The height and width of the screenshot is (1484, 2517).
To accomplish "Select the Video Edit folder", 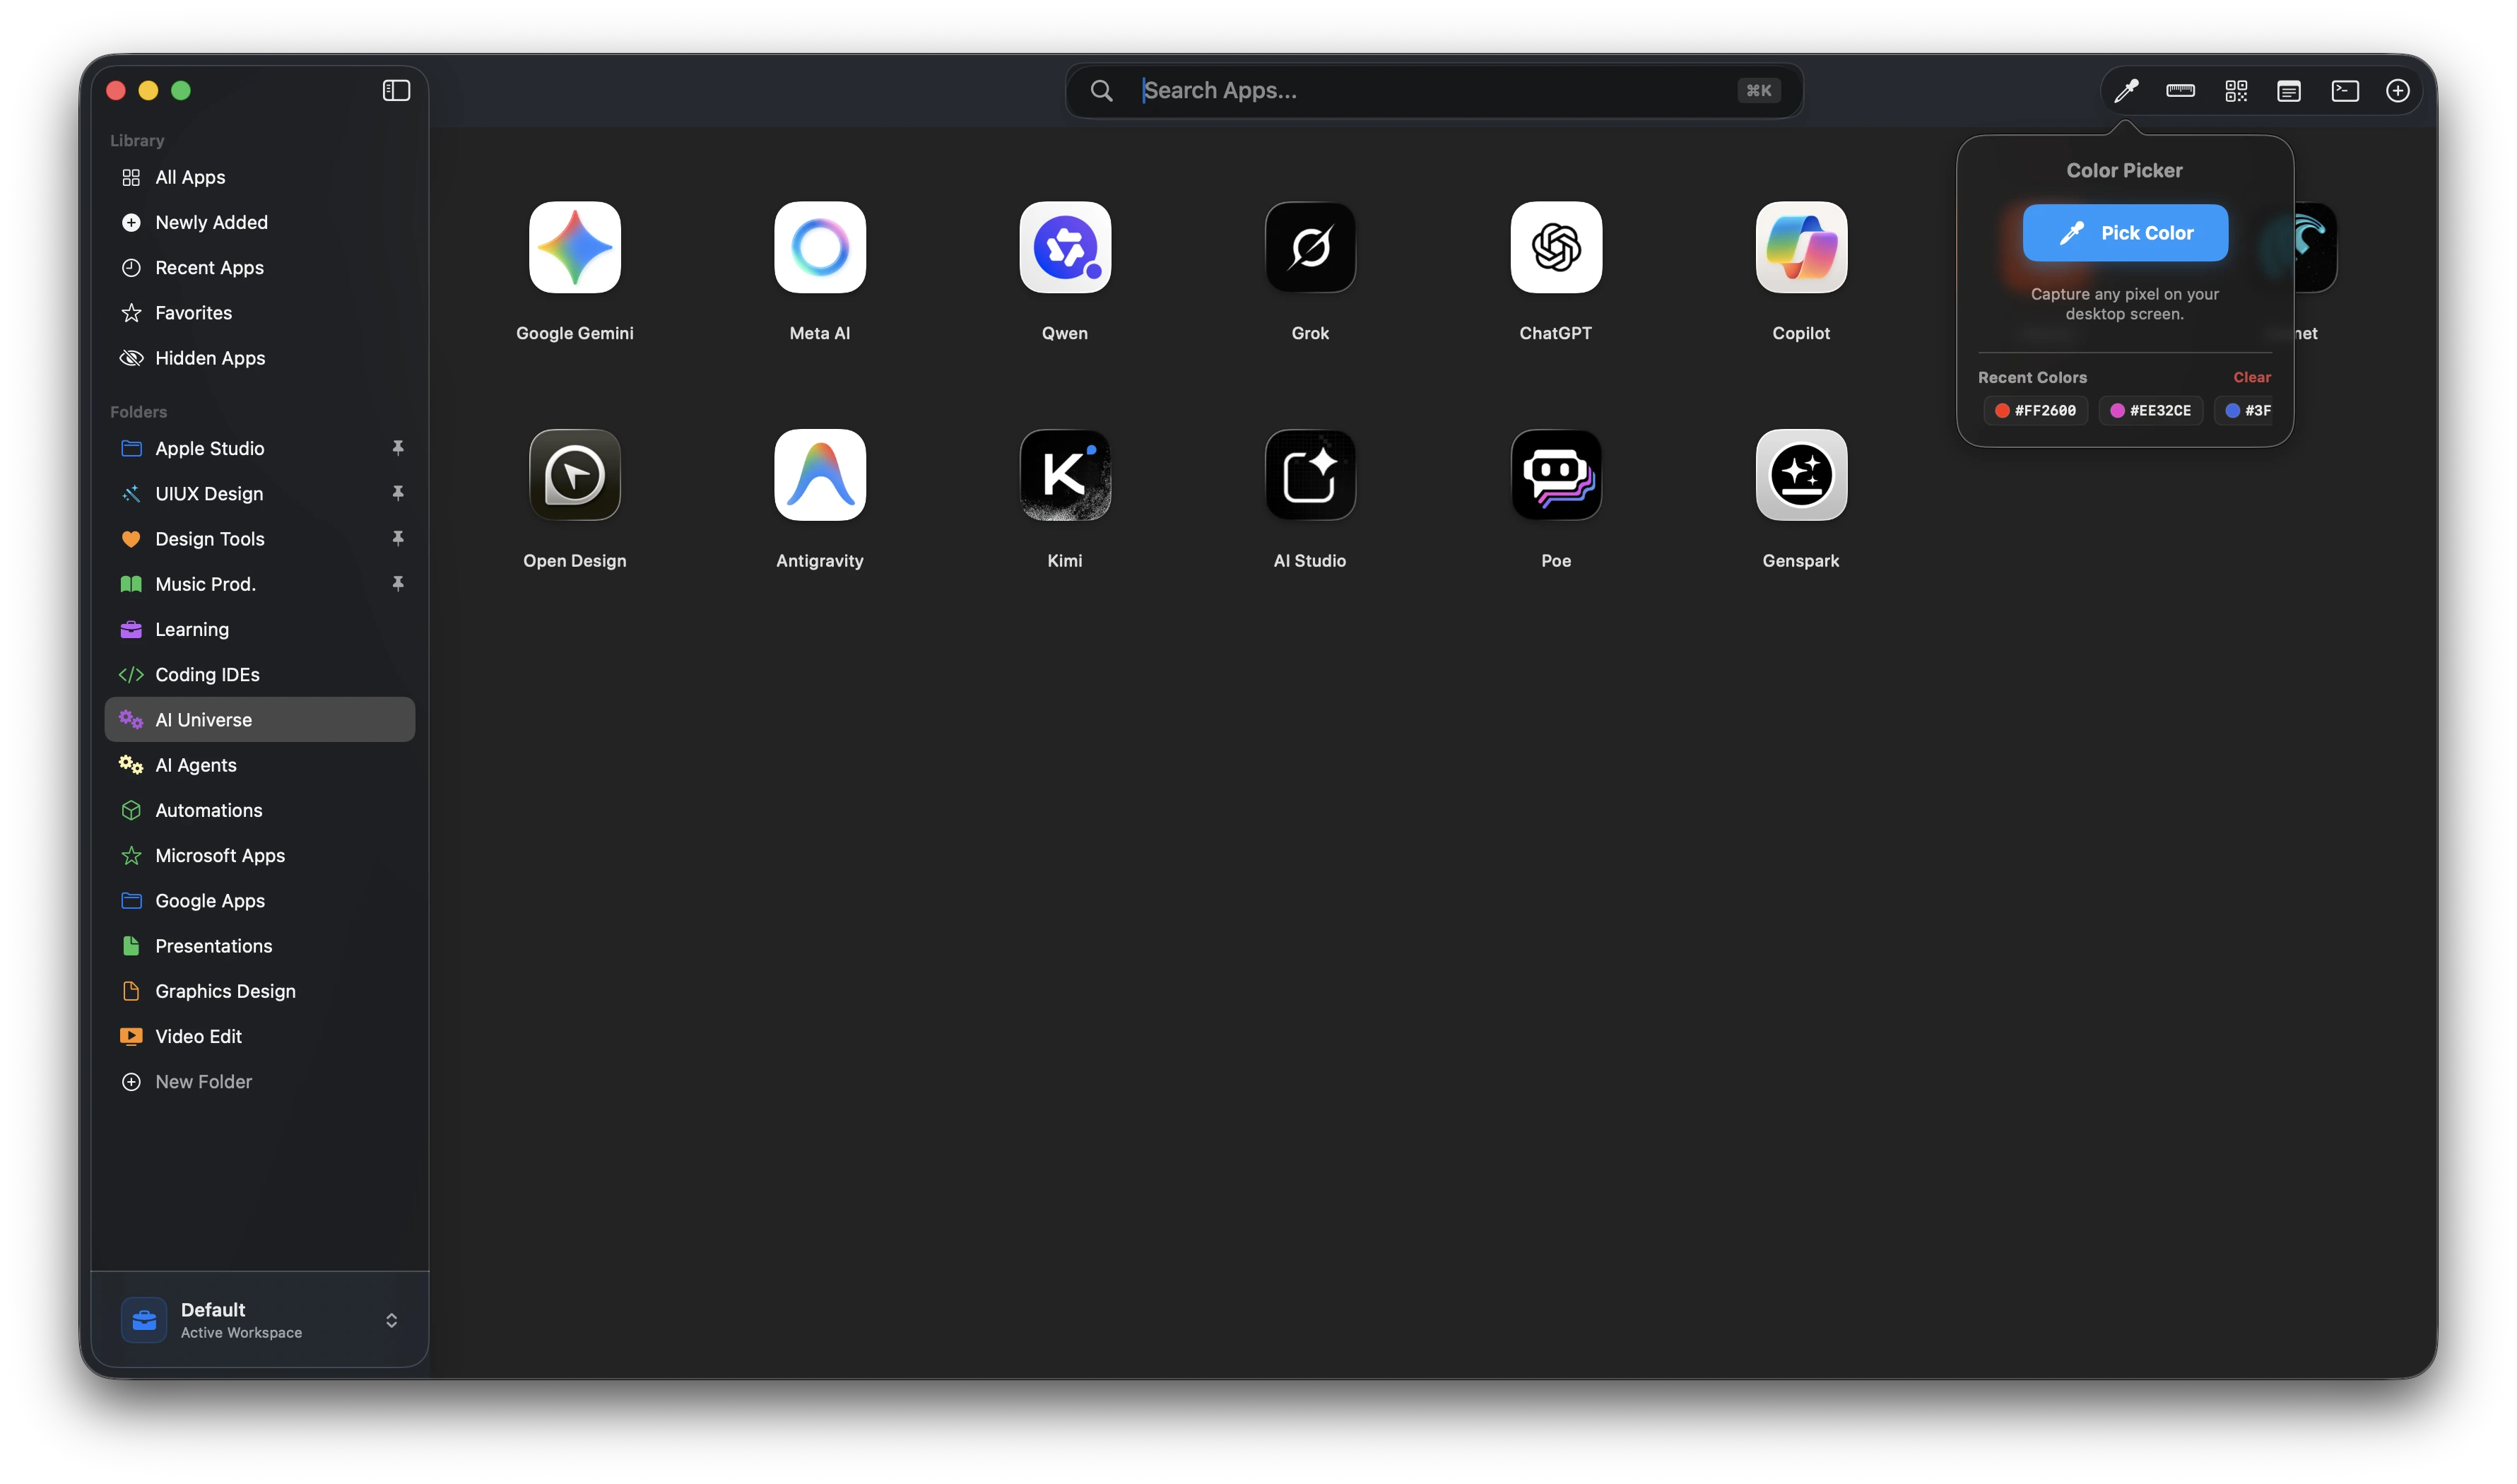I will [260, 1036].
